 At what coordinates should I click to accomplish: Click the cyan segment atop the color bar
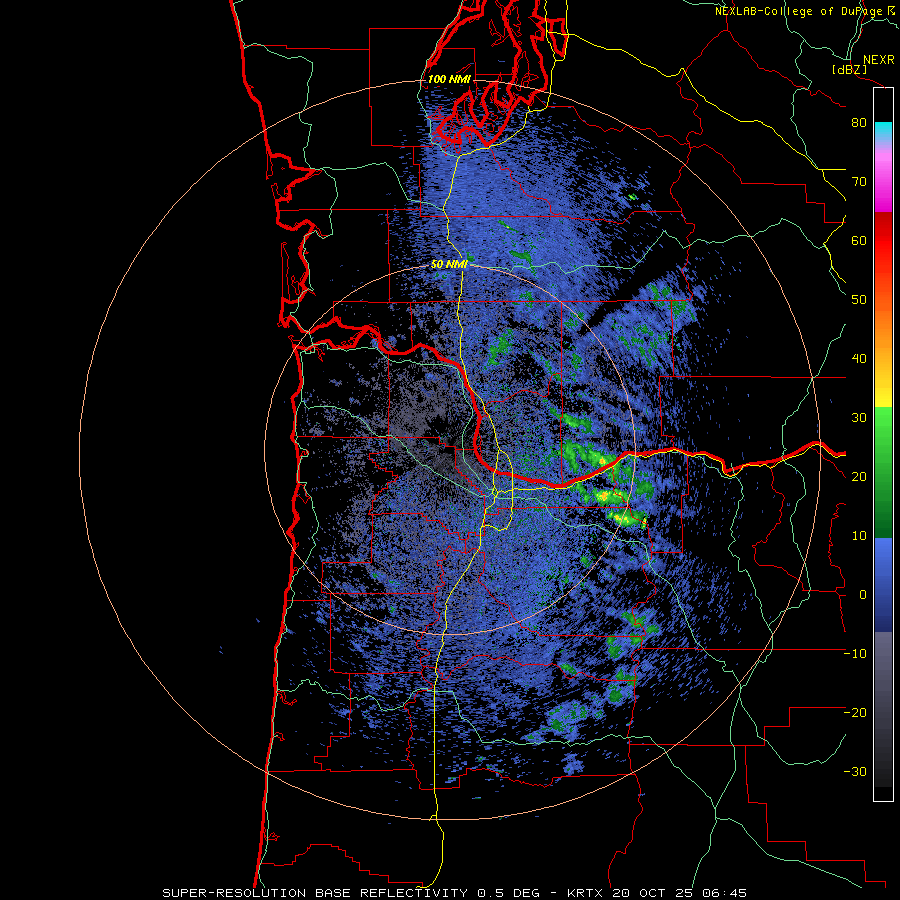pyautogui.click(x=883, y=131)
